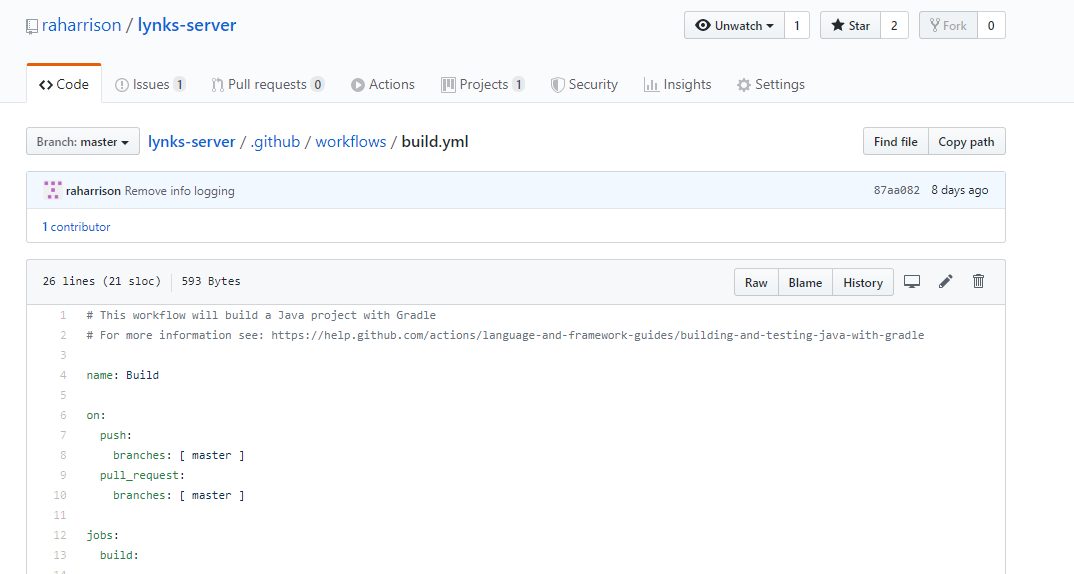Open the Pull requests tab

click(267, 84)
